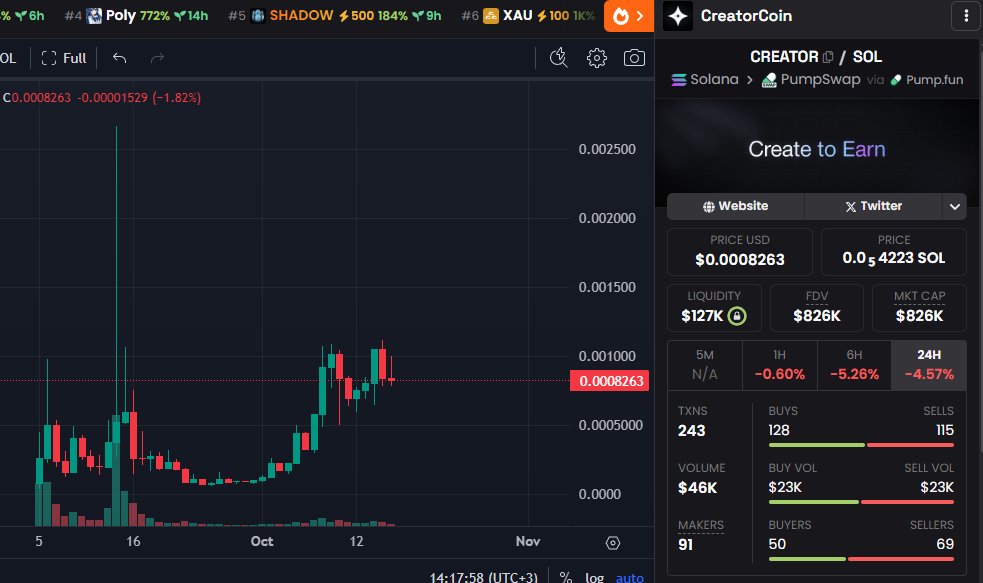Screen dimensions: 983x583
Task: Click the PumpSwap DEX icon
Action: [x=769, y=80]
